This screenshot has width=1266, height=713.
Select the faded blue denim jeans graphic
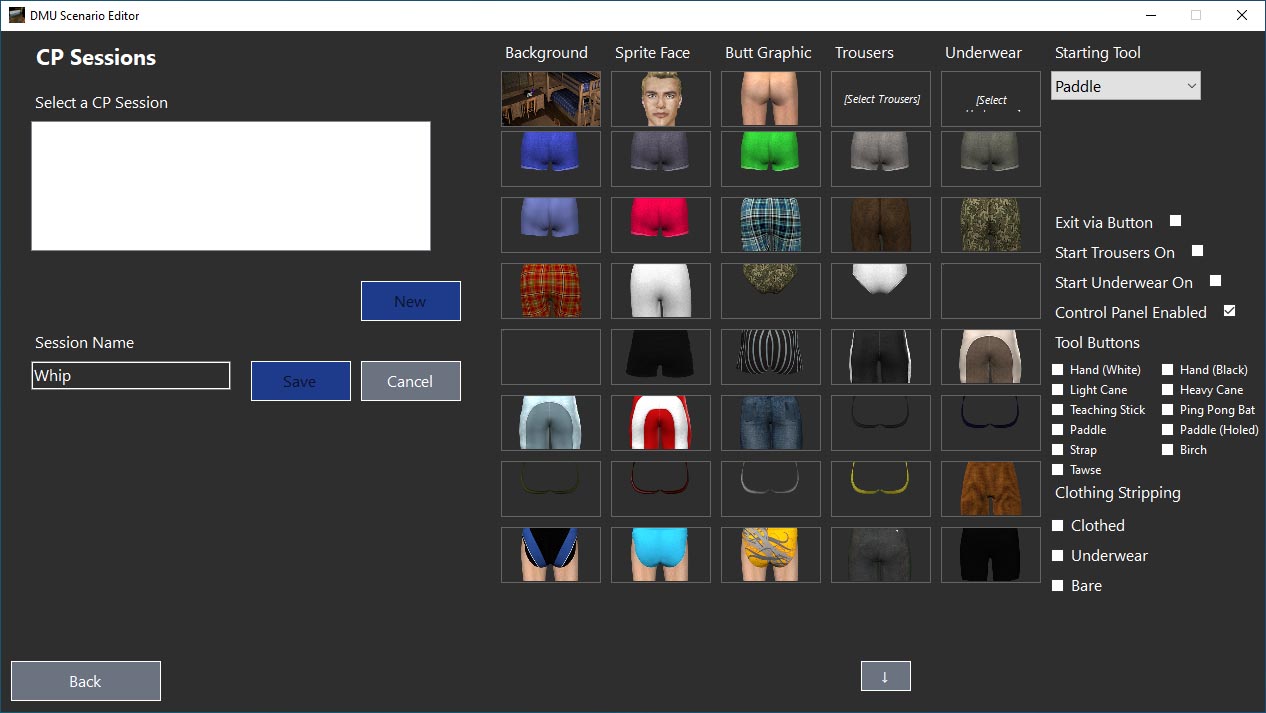point(771,422)
